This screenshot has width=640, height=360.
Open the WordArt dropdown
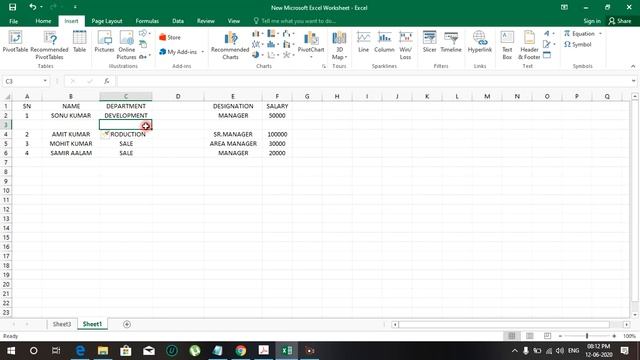(x=549, y=33)
